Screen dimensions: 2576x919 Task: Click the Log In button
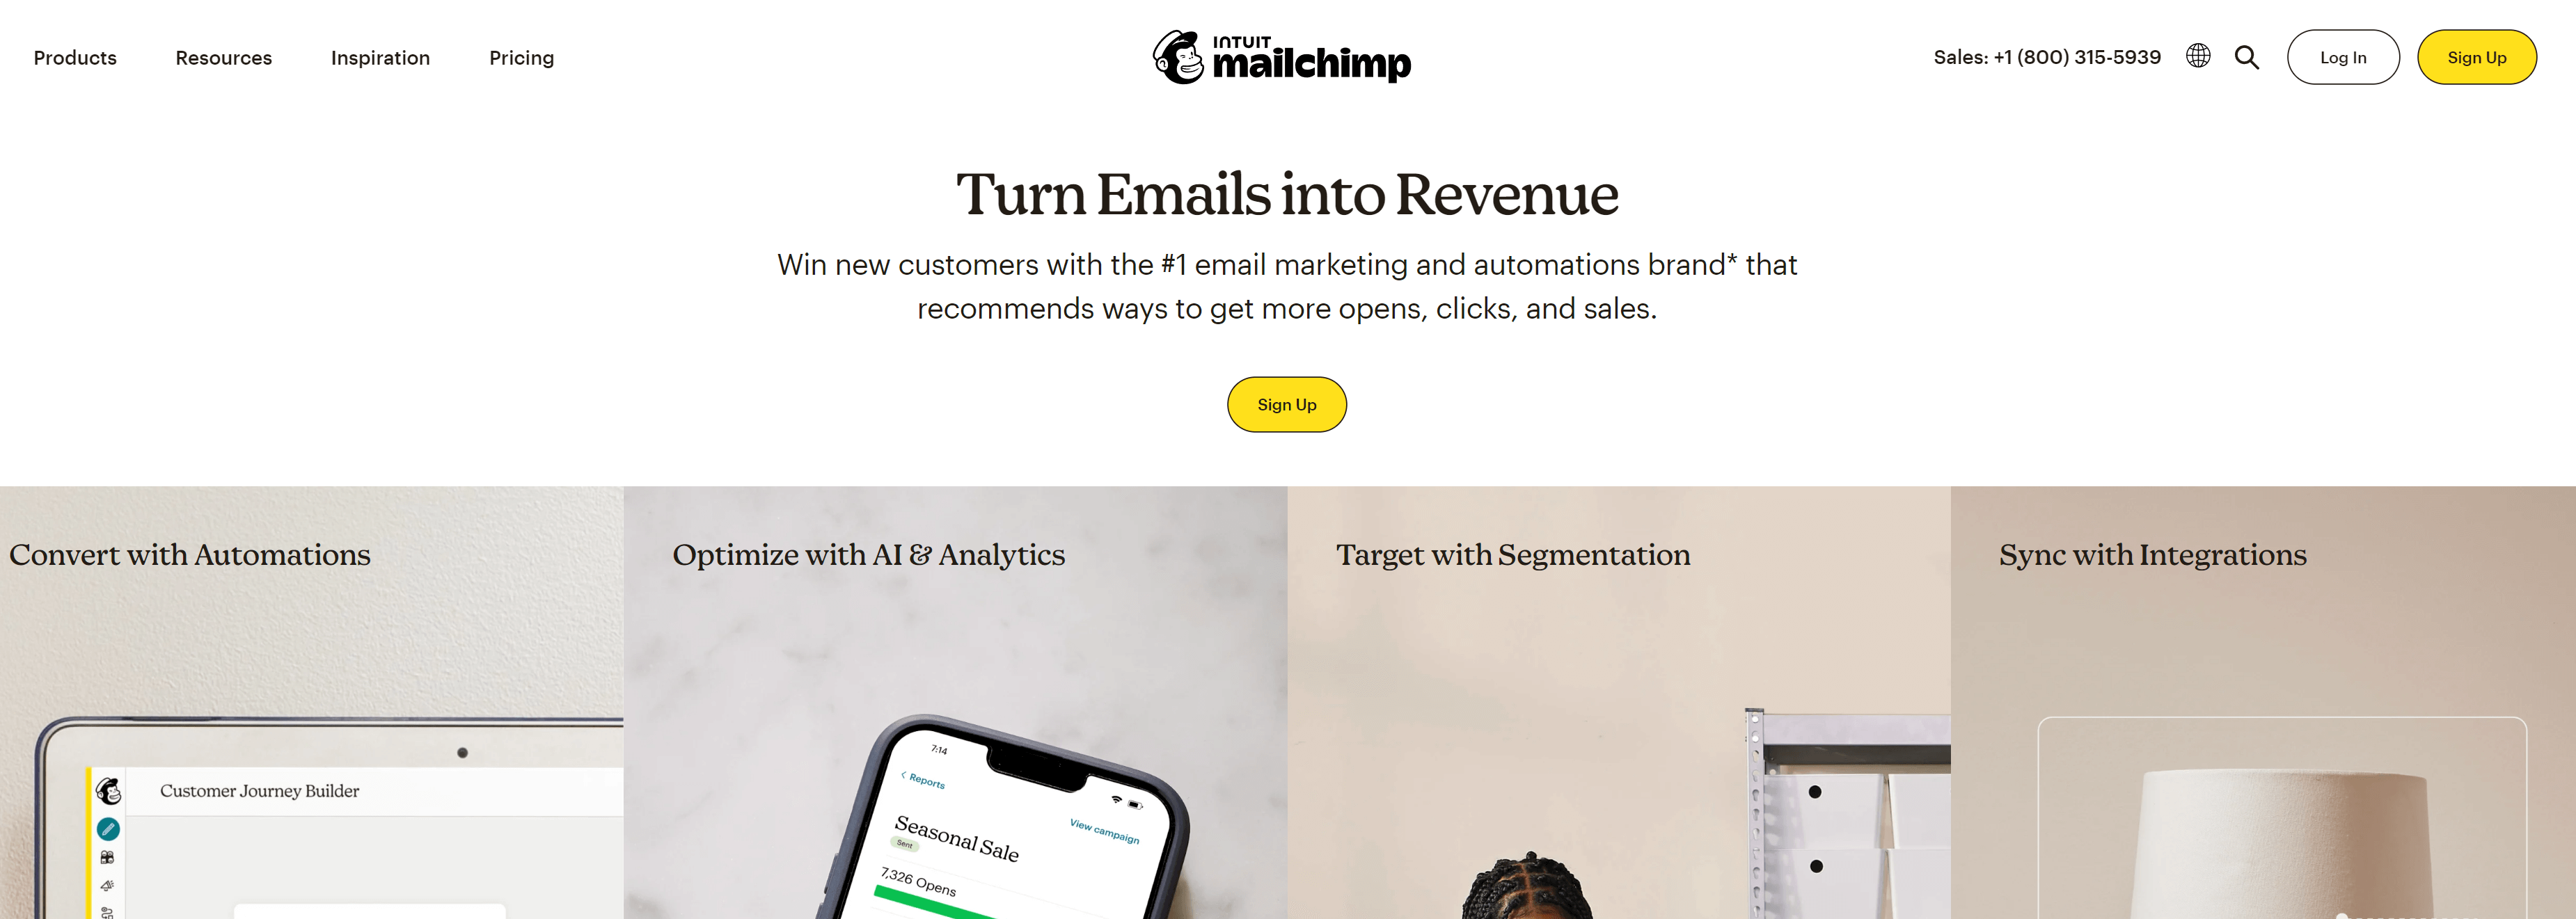(x=2341, y=59)
